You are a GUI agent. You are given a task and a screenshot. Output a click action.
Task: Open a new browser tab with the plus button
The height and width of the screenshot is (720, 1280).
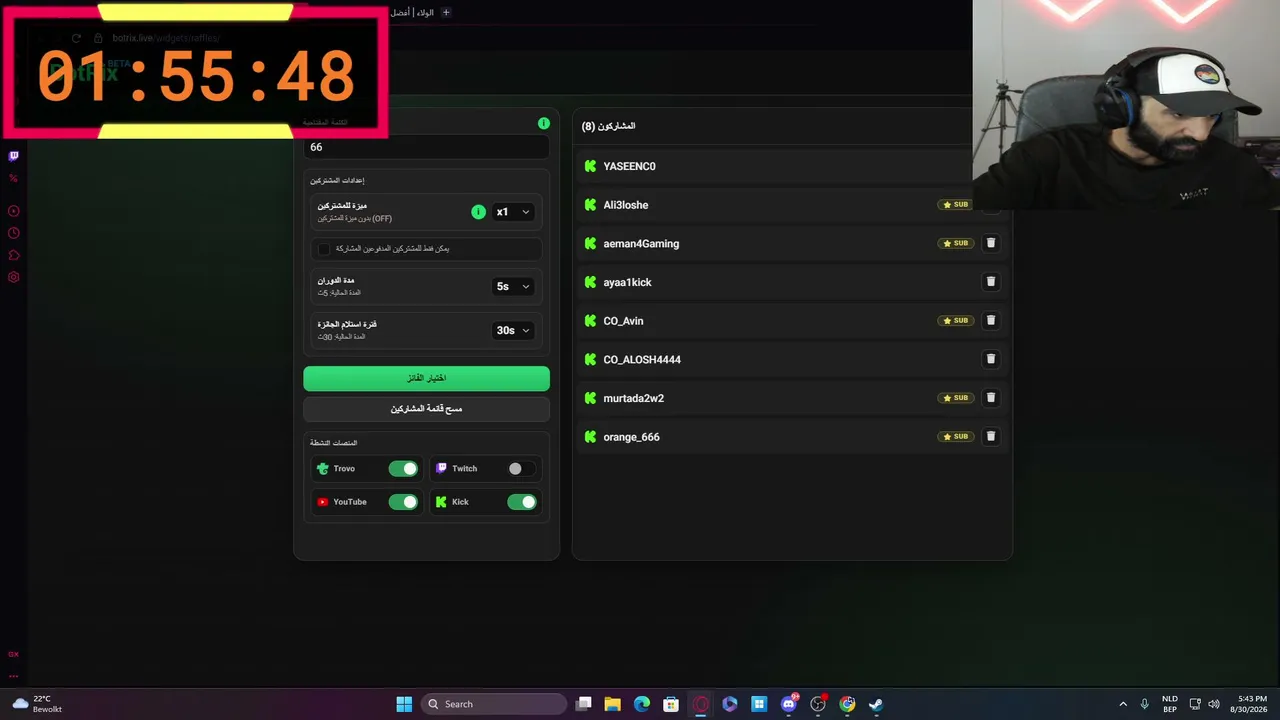tap(446, 12)
